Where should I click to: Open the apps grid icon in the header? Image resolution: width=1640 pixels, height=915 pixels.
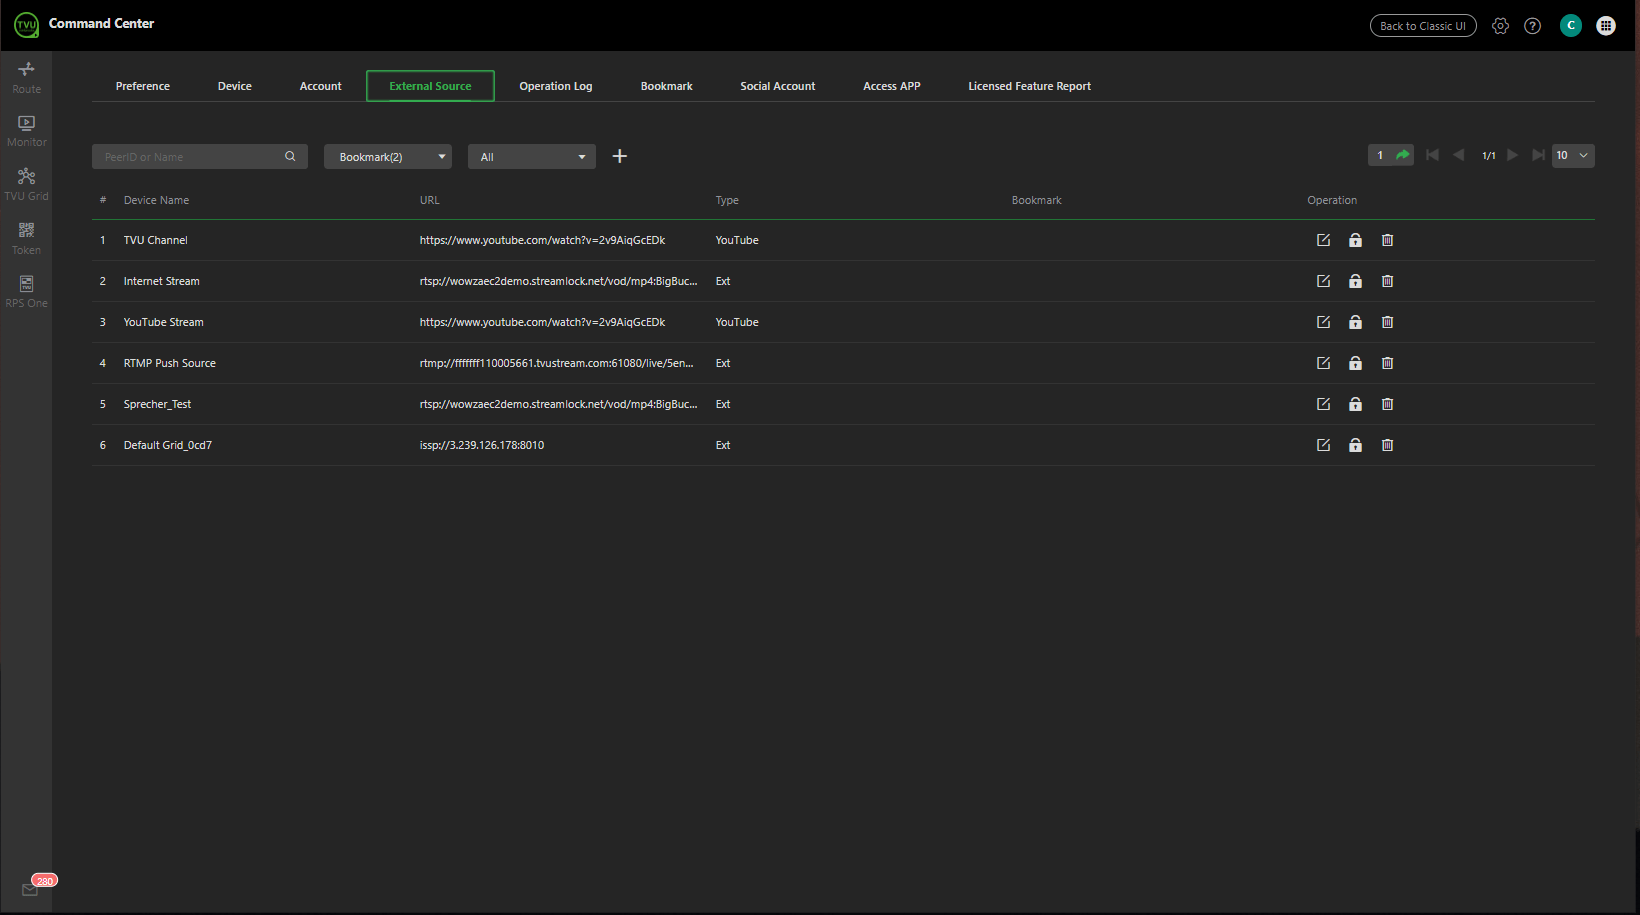coord(1606,26)
